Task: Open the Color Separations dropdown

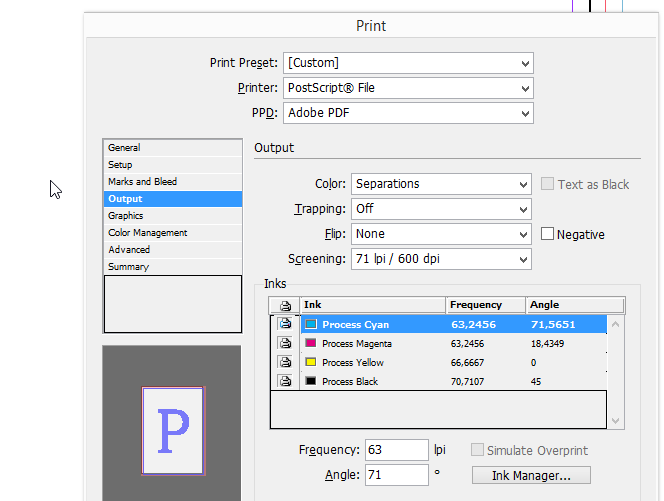Action: (441, 184)
